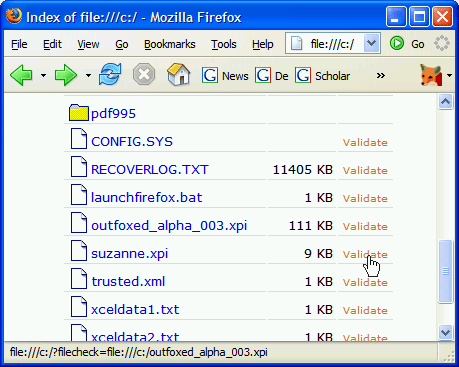Open the Google News bookmark
This screenshot has height=367, width=459.
(x=225, y=76)
